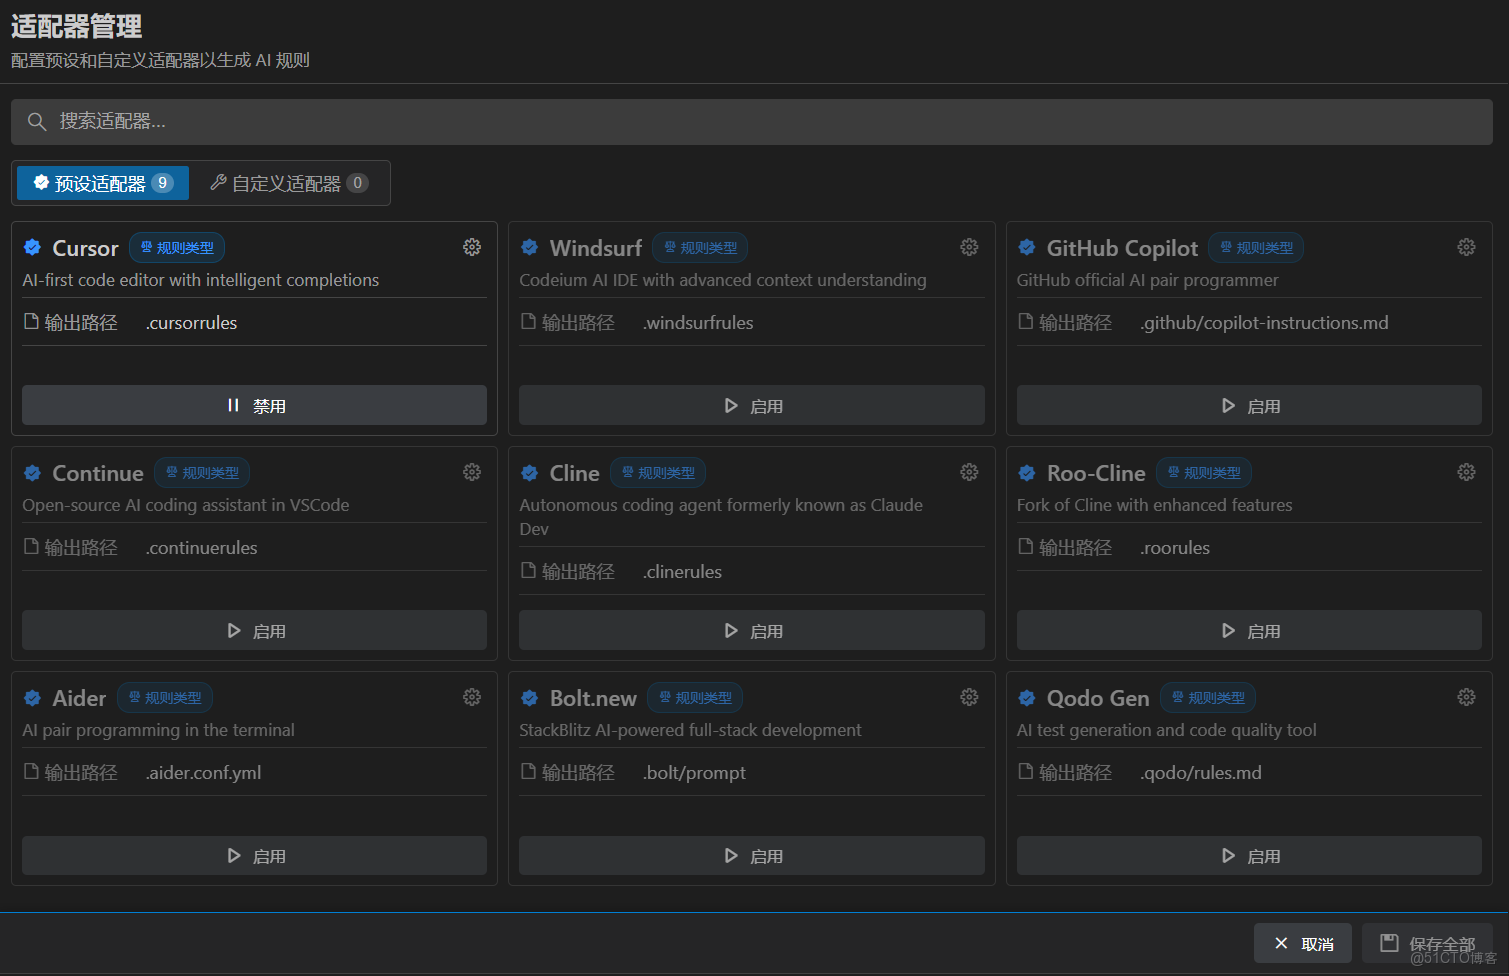Click the 取消 cancel button
This screenshot has height=976, width=1509.
pyautogui.click(x=1302, y=944)
